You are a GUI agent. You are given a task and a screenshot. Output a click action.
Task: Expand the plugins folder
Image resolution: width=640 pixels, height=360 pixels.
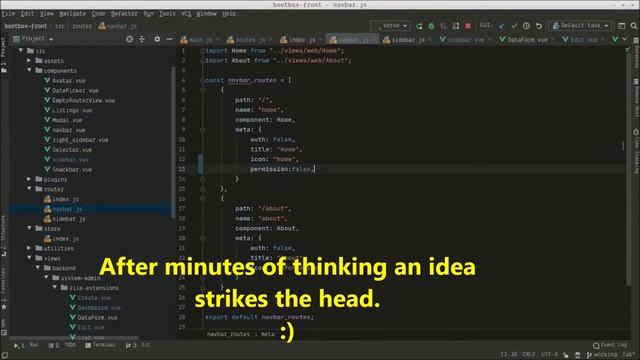point(29,179)
